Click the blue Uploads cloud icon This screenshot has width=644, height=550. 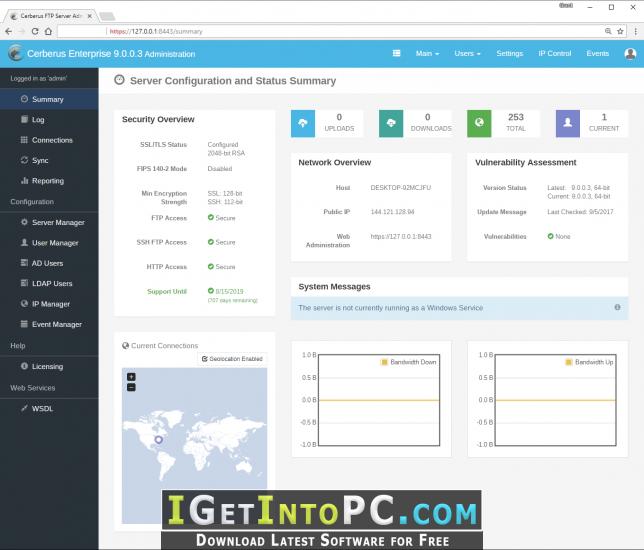tap(303, 123)
